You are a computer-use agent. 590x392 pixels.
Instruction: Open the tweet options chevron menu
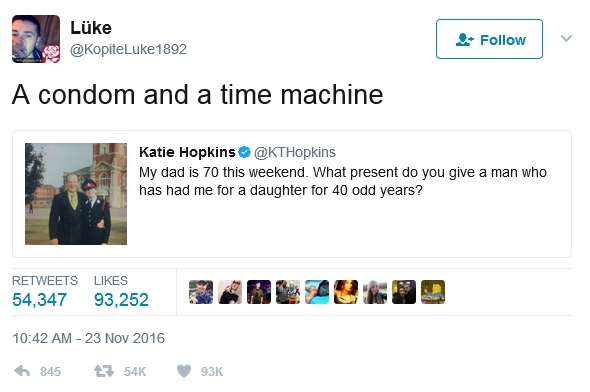[x=566, y=38]
